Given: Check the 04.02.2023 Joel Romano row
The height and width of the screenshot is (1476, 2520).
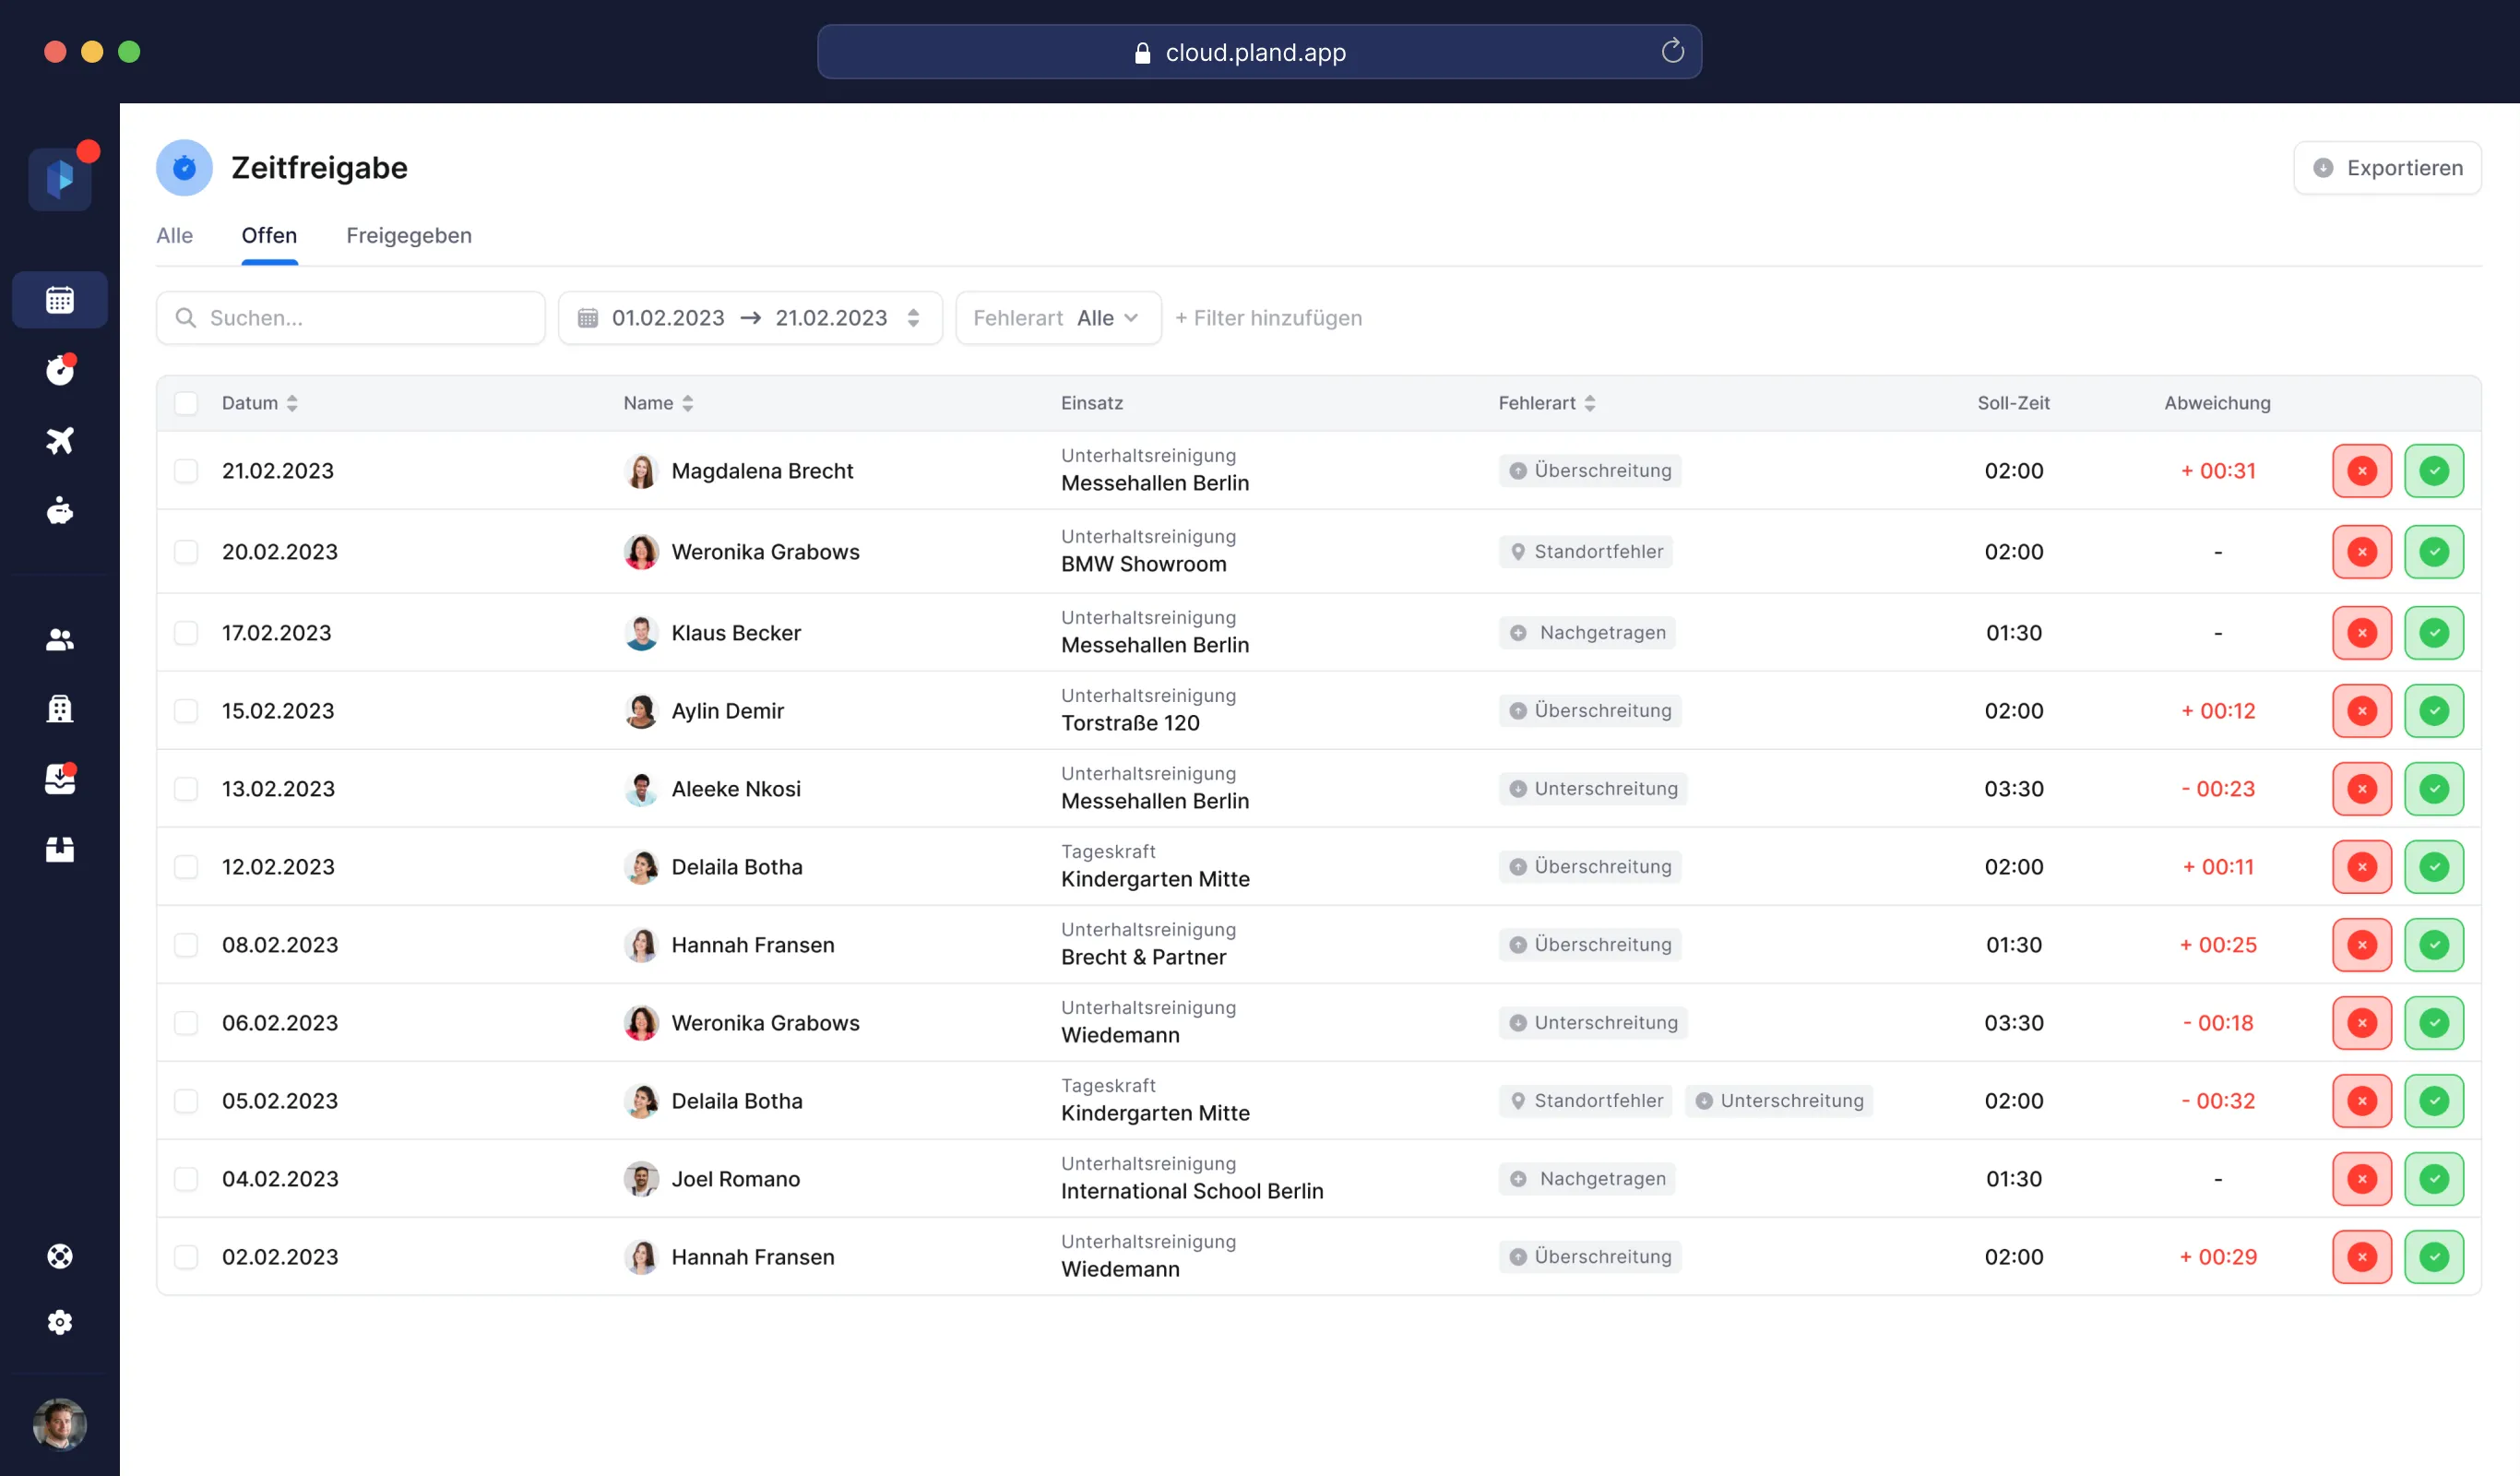Looking at the screenshot, I should coord(186,1179).
